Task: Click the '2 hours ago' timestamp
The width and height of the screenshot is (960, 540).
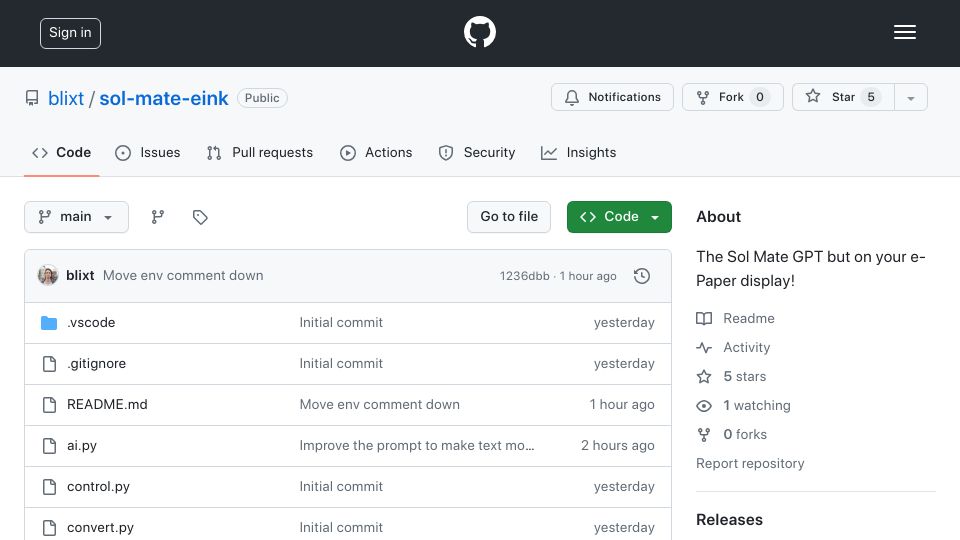Action: [x=618, y=446]
